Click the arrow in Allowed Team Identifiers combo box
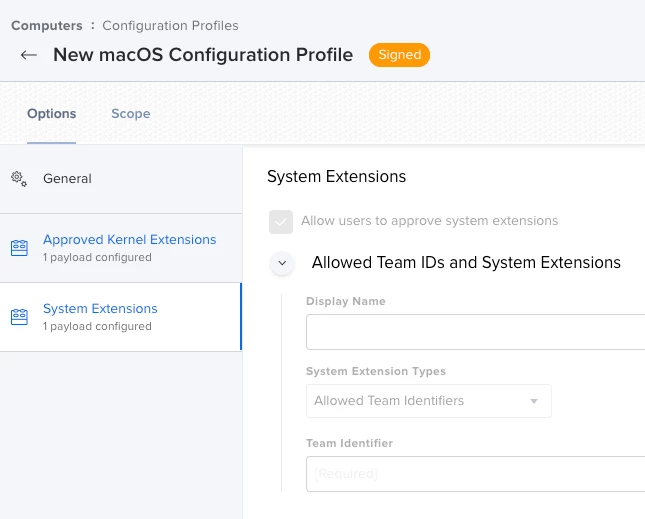 click(534, 401)
